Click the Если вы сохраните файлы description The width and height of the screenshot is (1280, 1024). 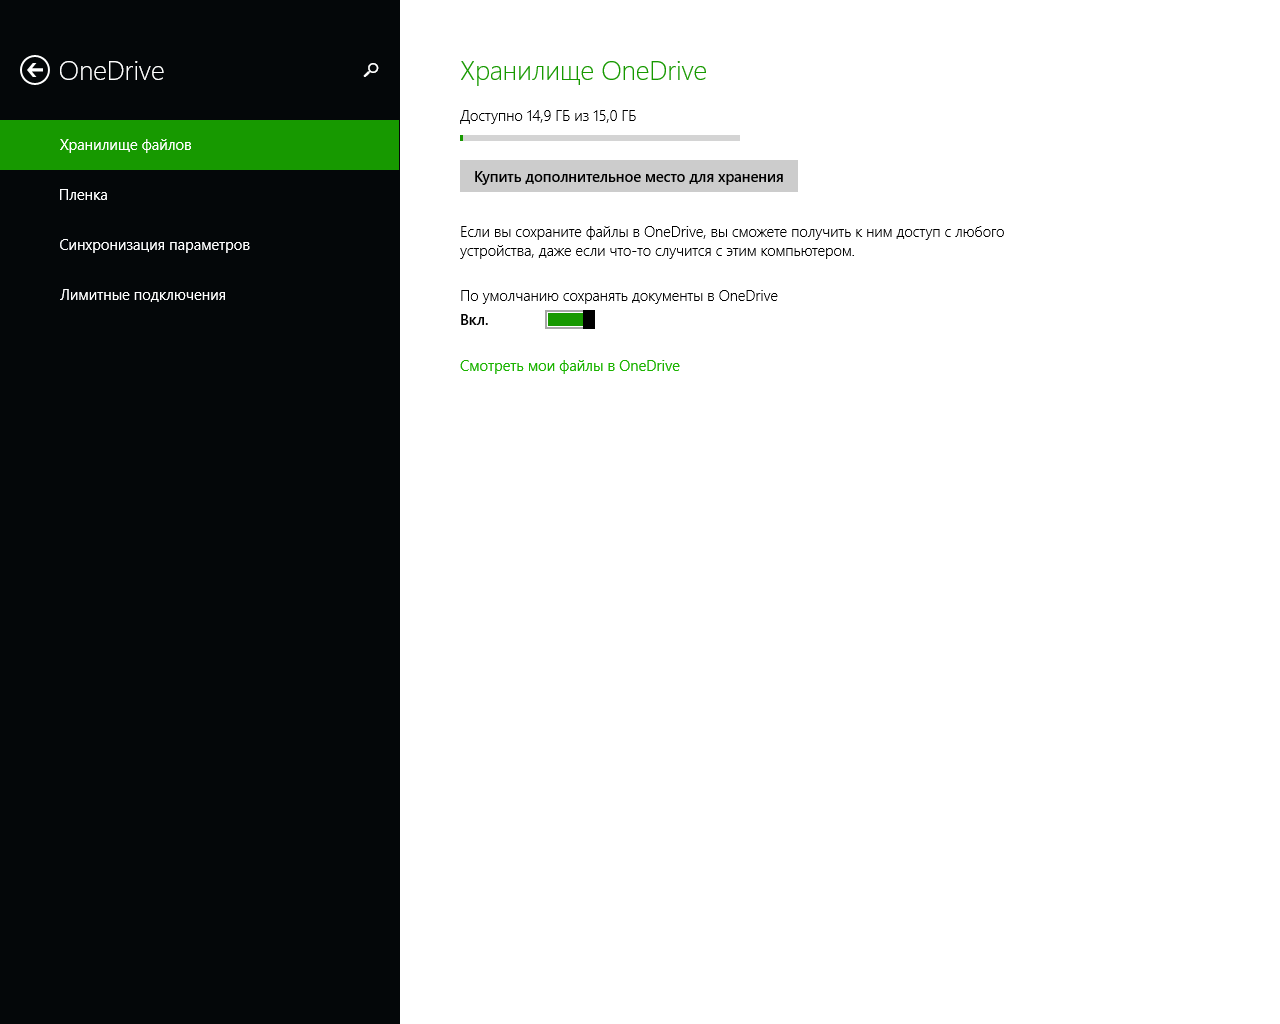[x=732, y=241]
